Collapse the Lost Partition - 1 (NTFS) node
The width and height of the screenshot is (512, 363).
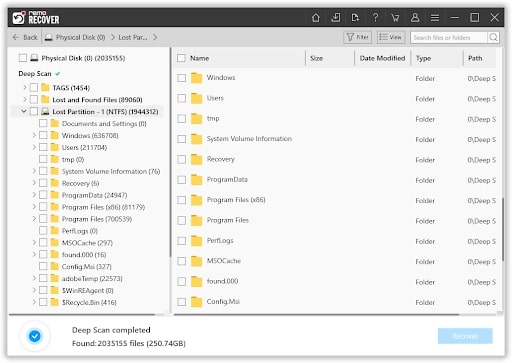24,111
